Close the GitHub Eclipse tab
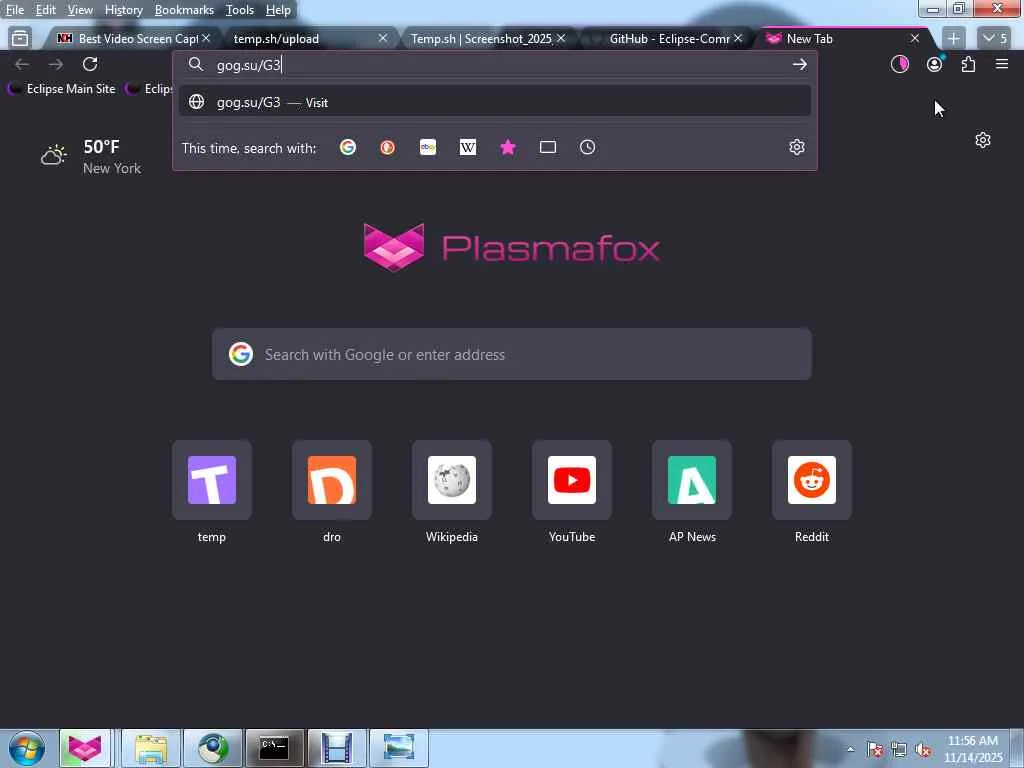This screenshot has height=768, width=1024. point(737,39)
